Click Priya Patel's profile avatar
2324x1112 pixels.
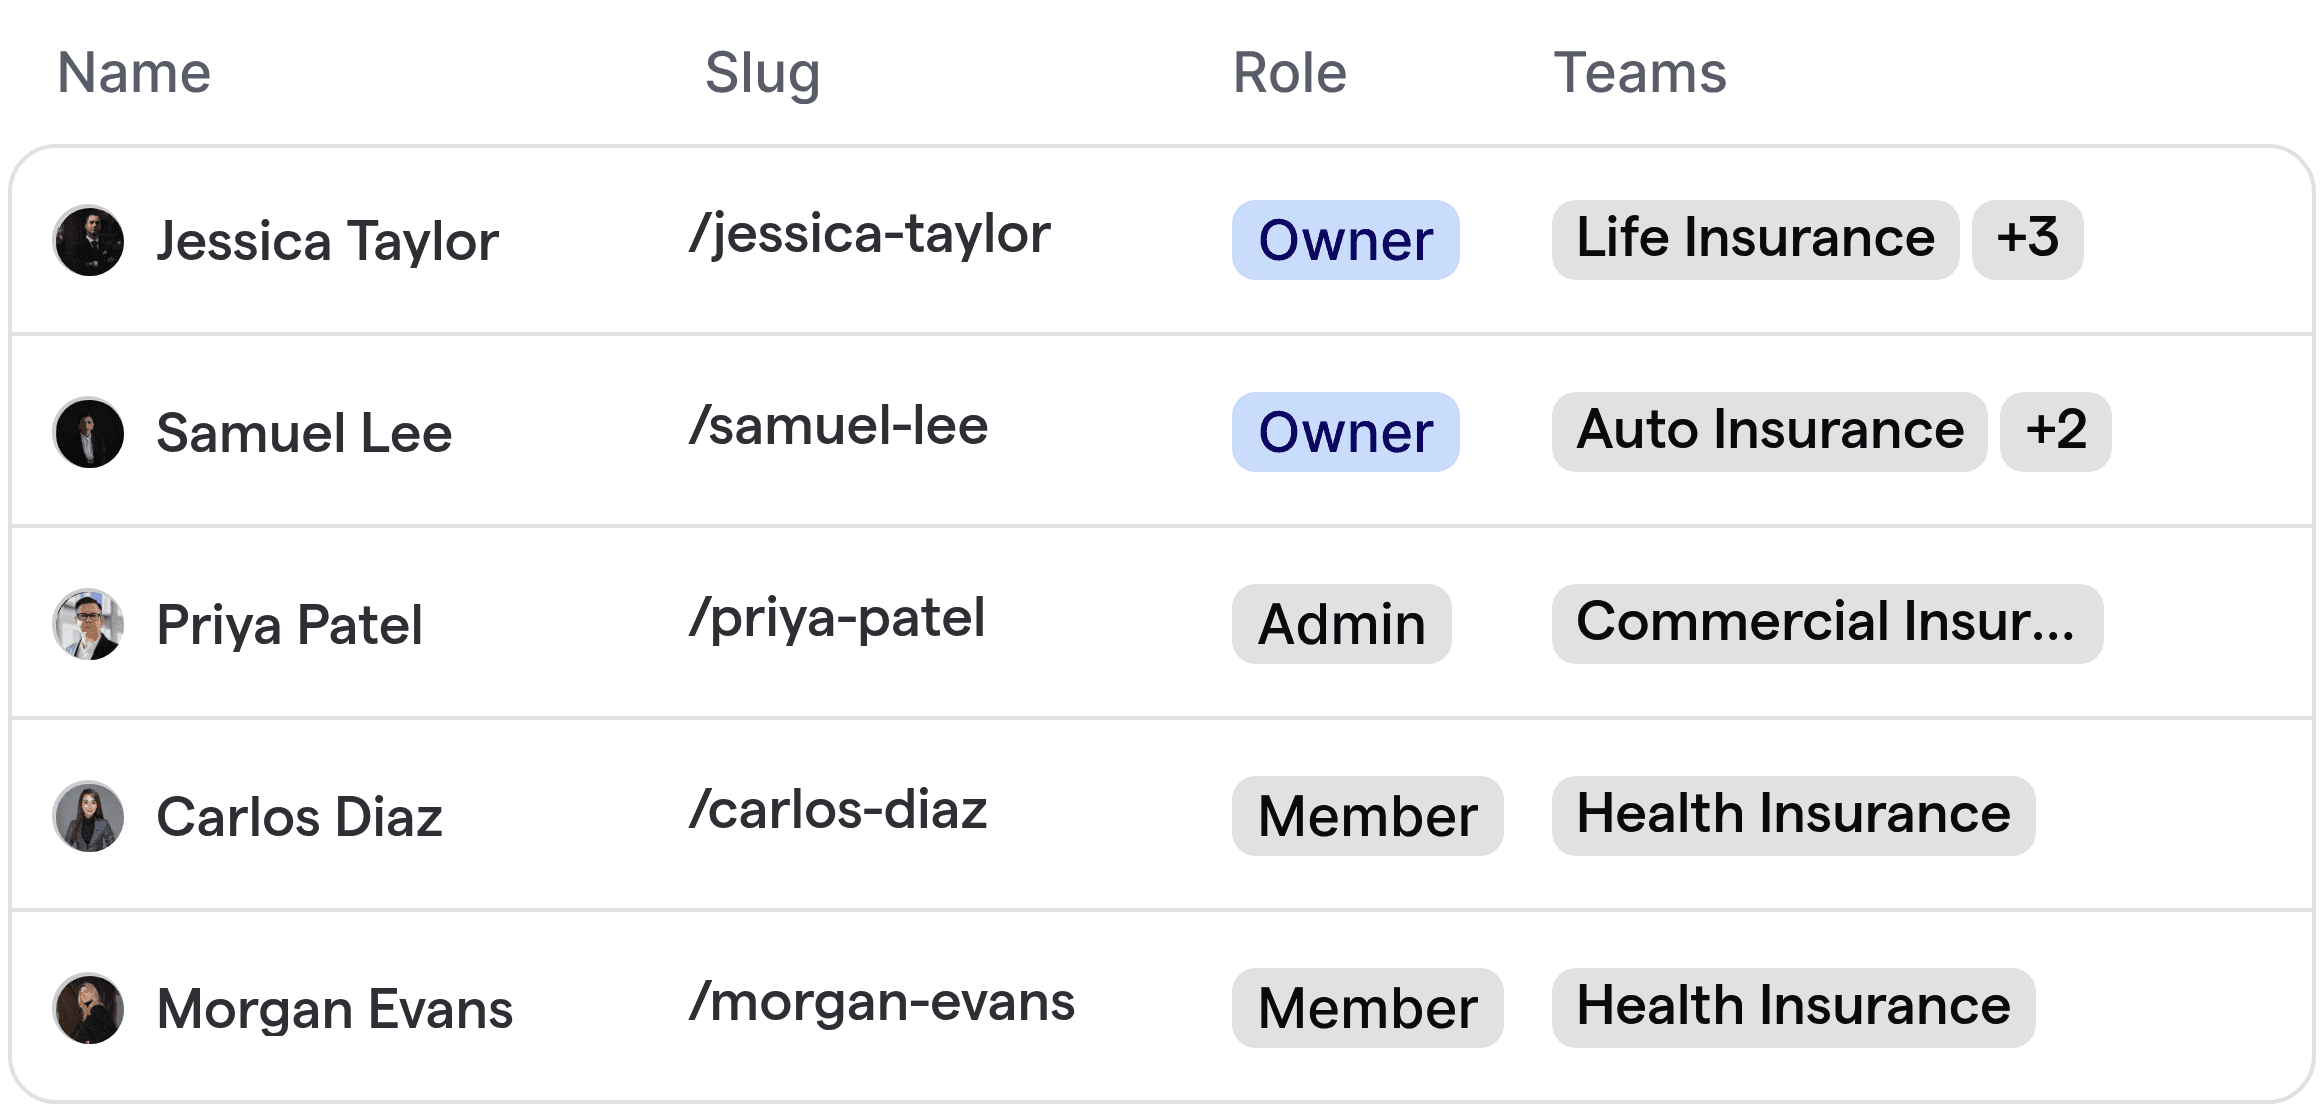point(88,624)
